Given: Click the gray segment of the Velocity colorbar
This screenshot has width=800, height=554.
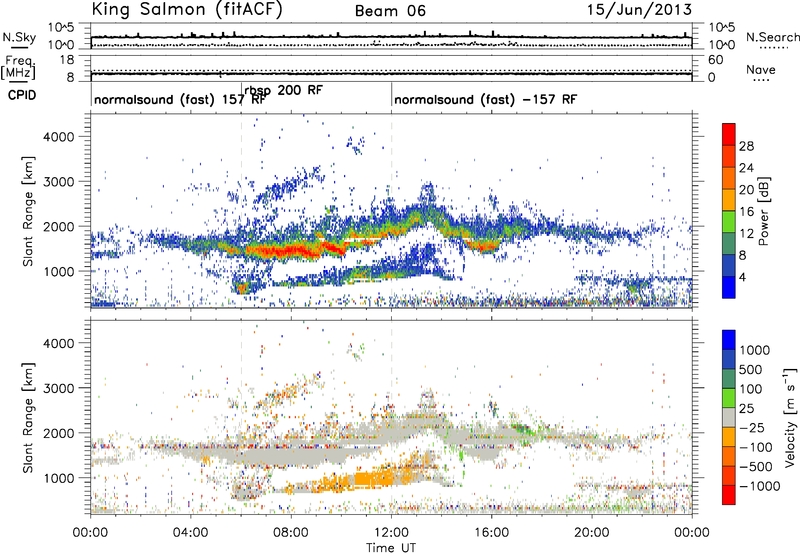Looking at the screenshot, I should pos(729,417).
